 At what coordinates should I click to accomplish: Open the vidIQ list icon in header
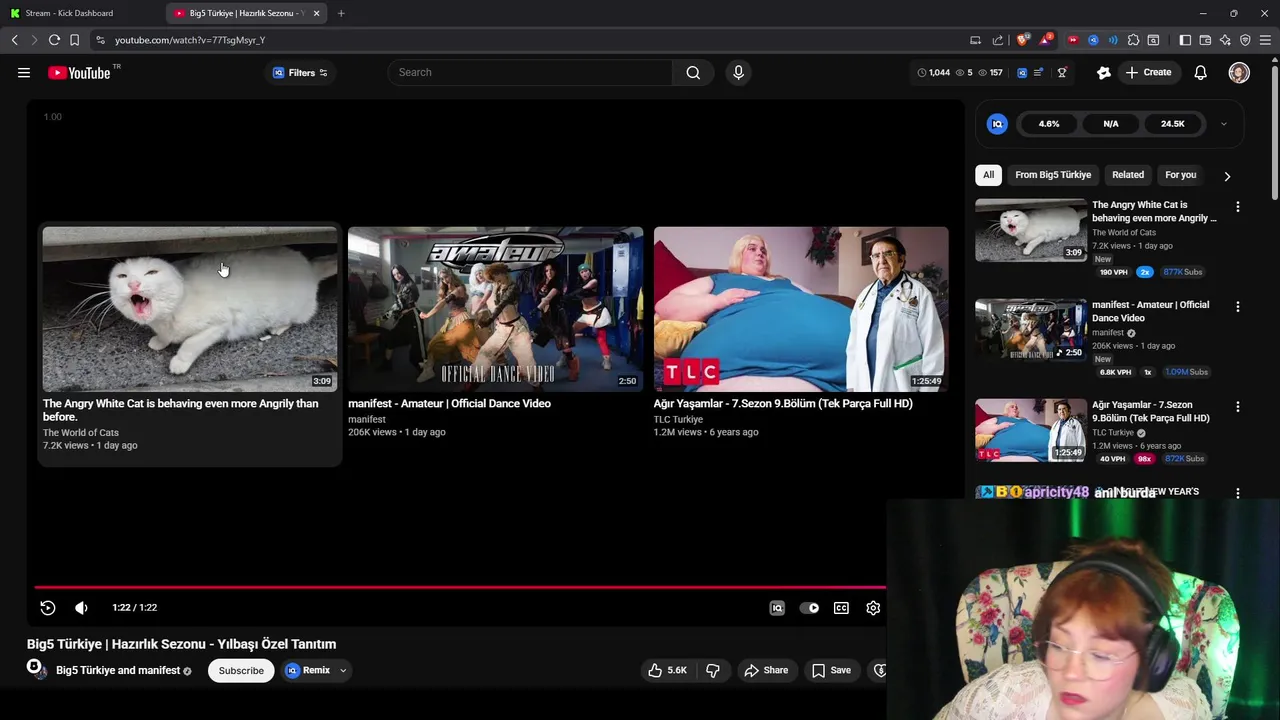[1038, 72]
